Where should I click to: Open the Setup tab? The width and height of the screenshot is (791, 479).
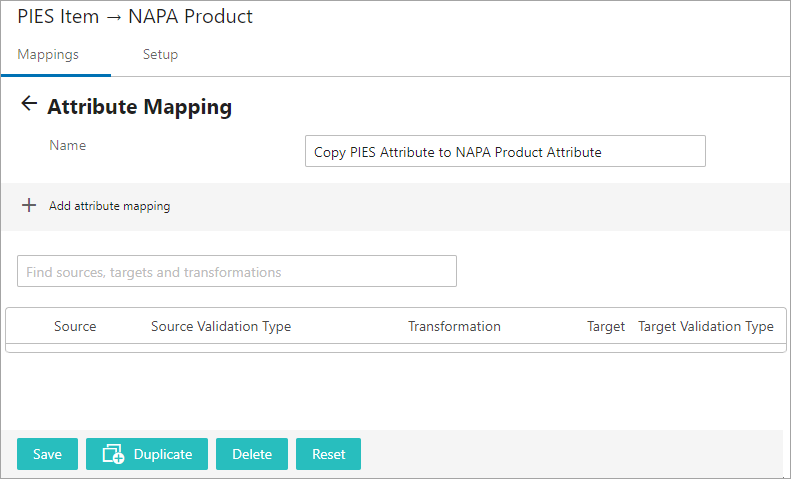(x=160, y=54)
